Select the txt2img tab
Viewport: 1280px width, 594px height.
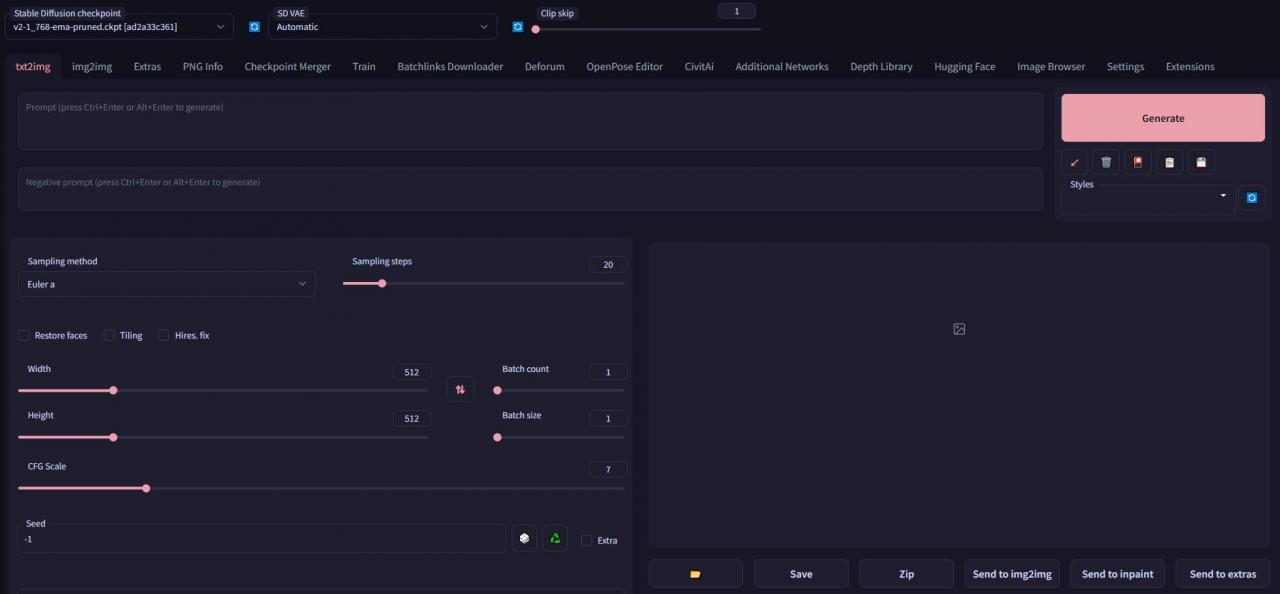point(33,66)
